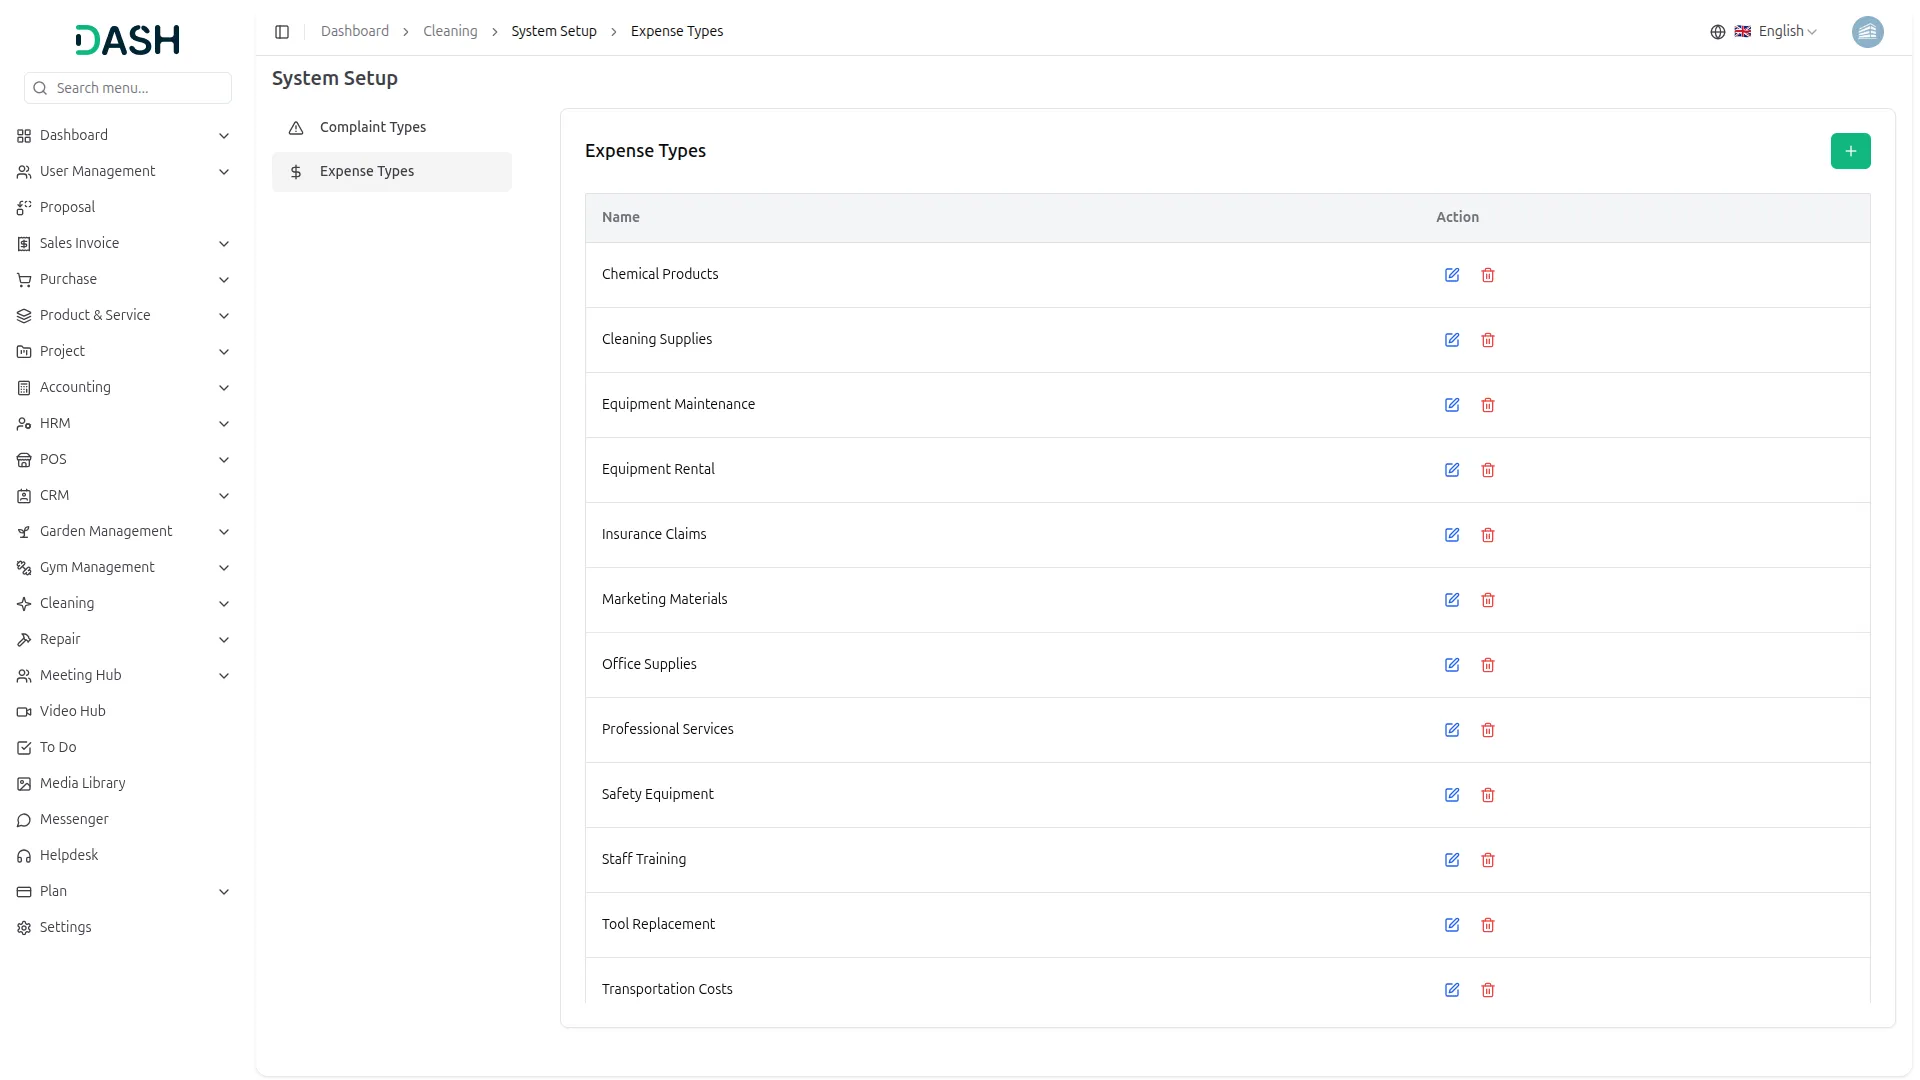Open the Cleaning breadcrumb link
1920x1080 pixels.
coord(450,32)
